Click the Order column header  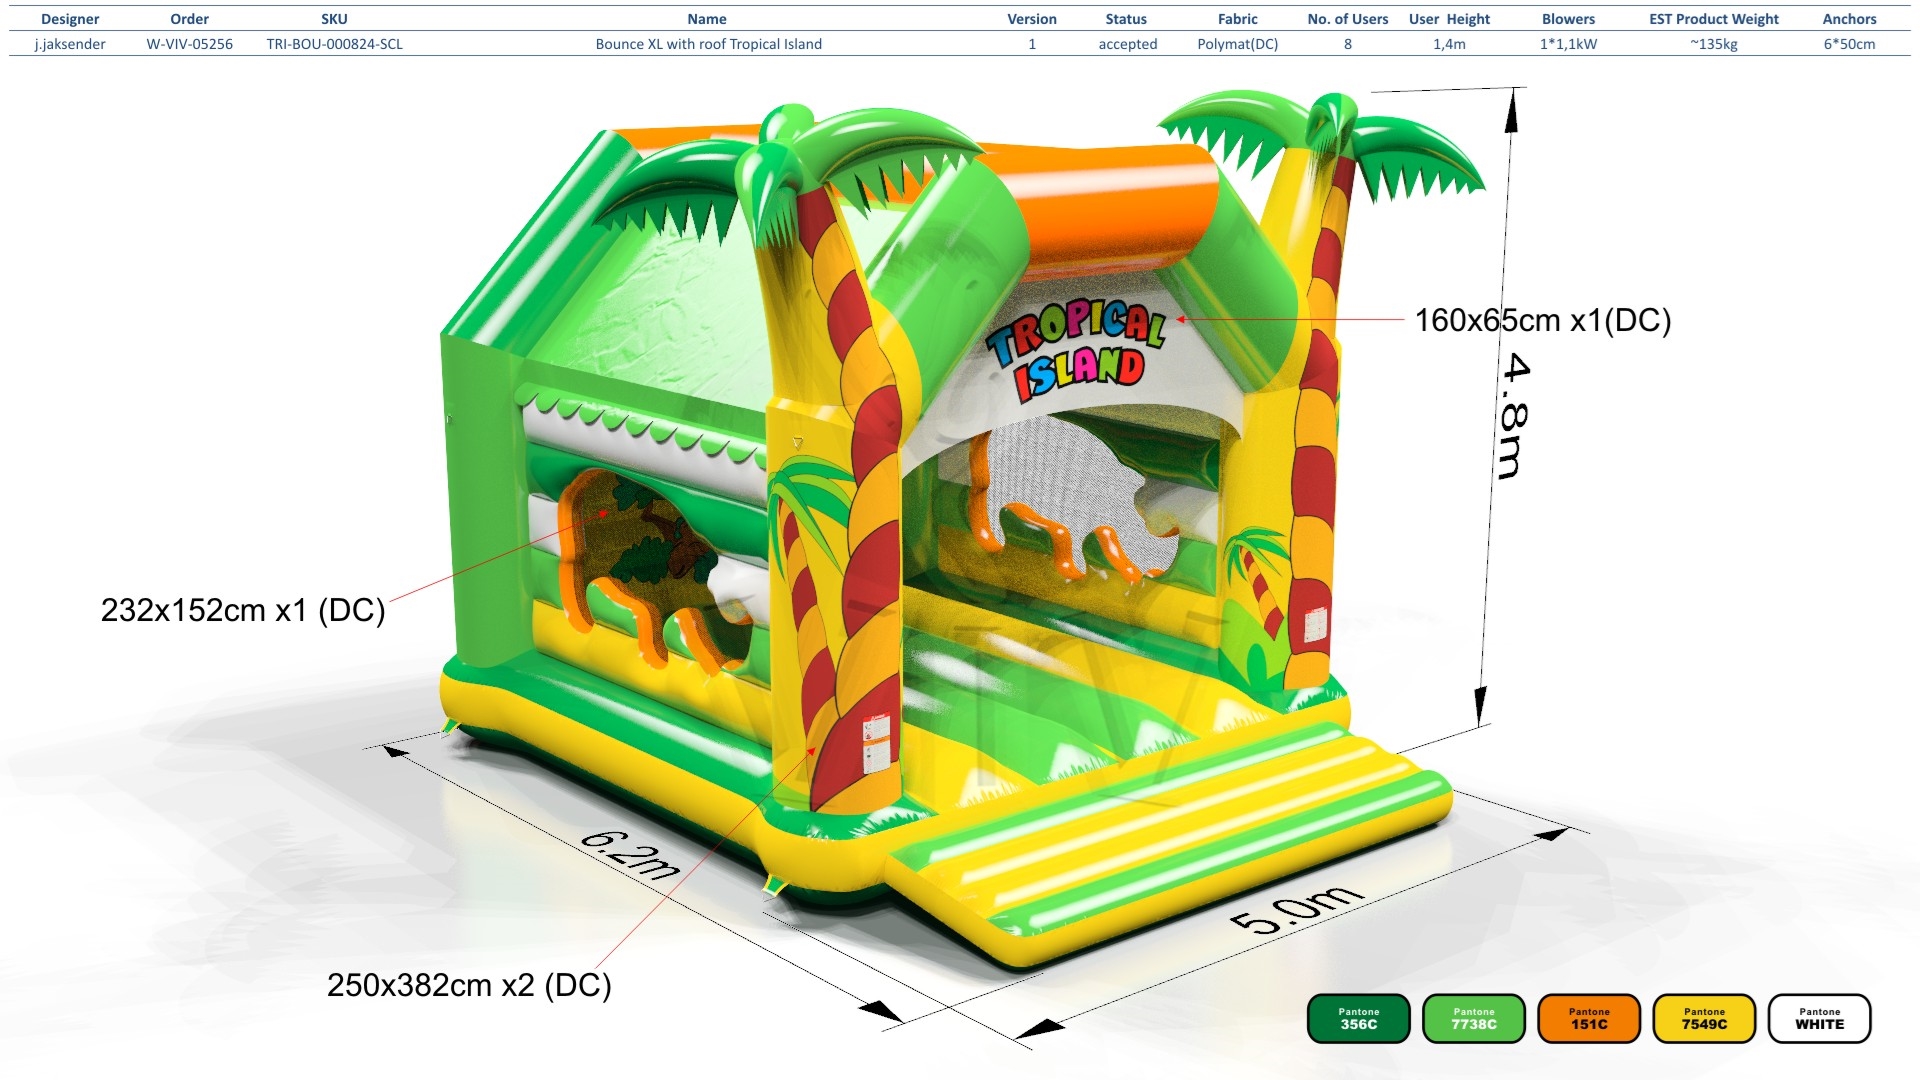coord(189,19)
